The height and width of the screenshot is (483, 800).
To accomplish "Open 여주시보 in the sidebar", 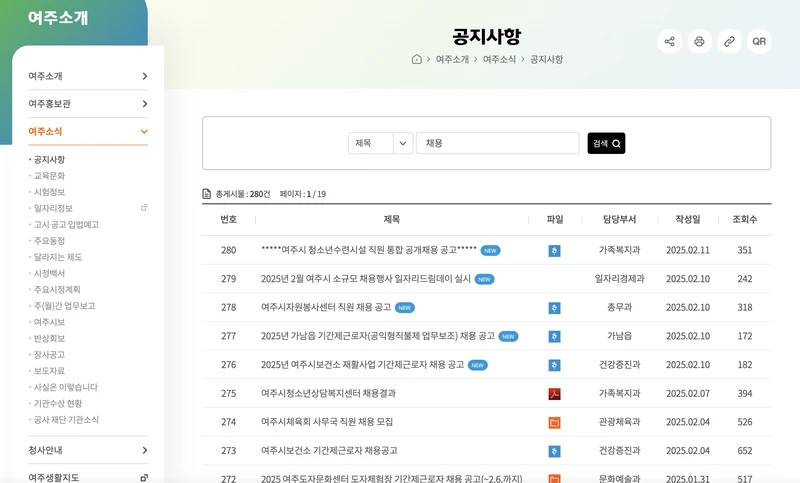I will (x=49, y=322).
